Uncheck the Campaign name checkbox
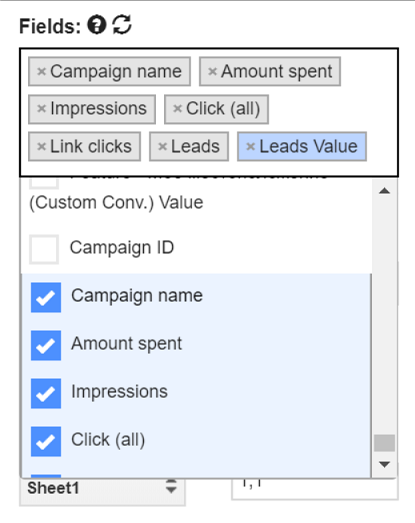 click(x=46, y=298)
